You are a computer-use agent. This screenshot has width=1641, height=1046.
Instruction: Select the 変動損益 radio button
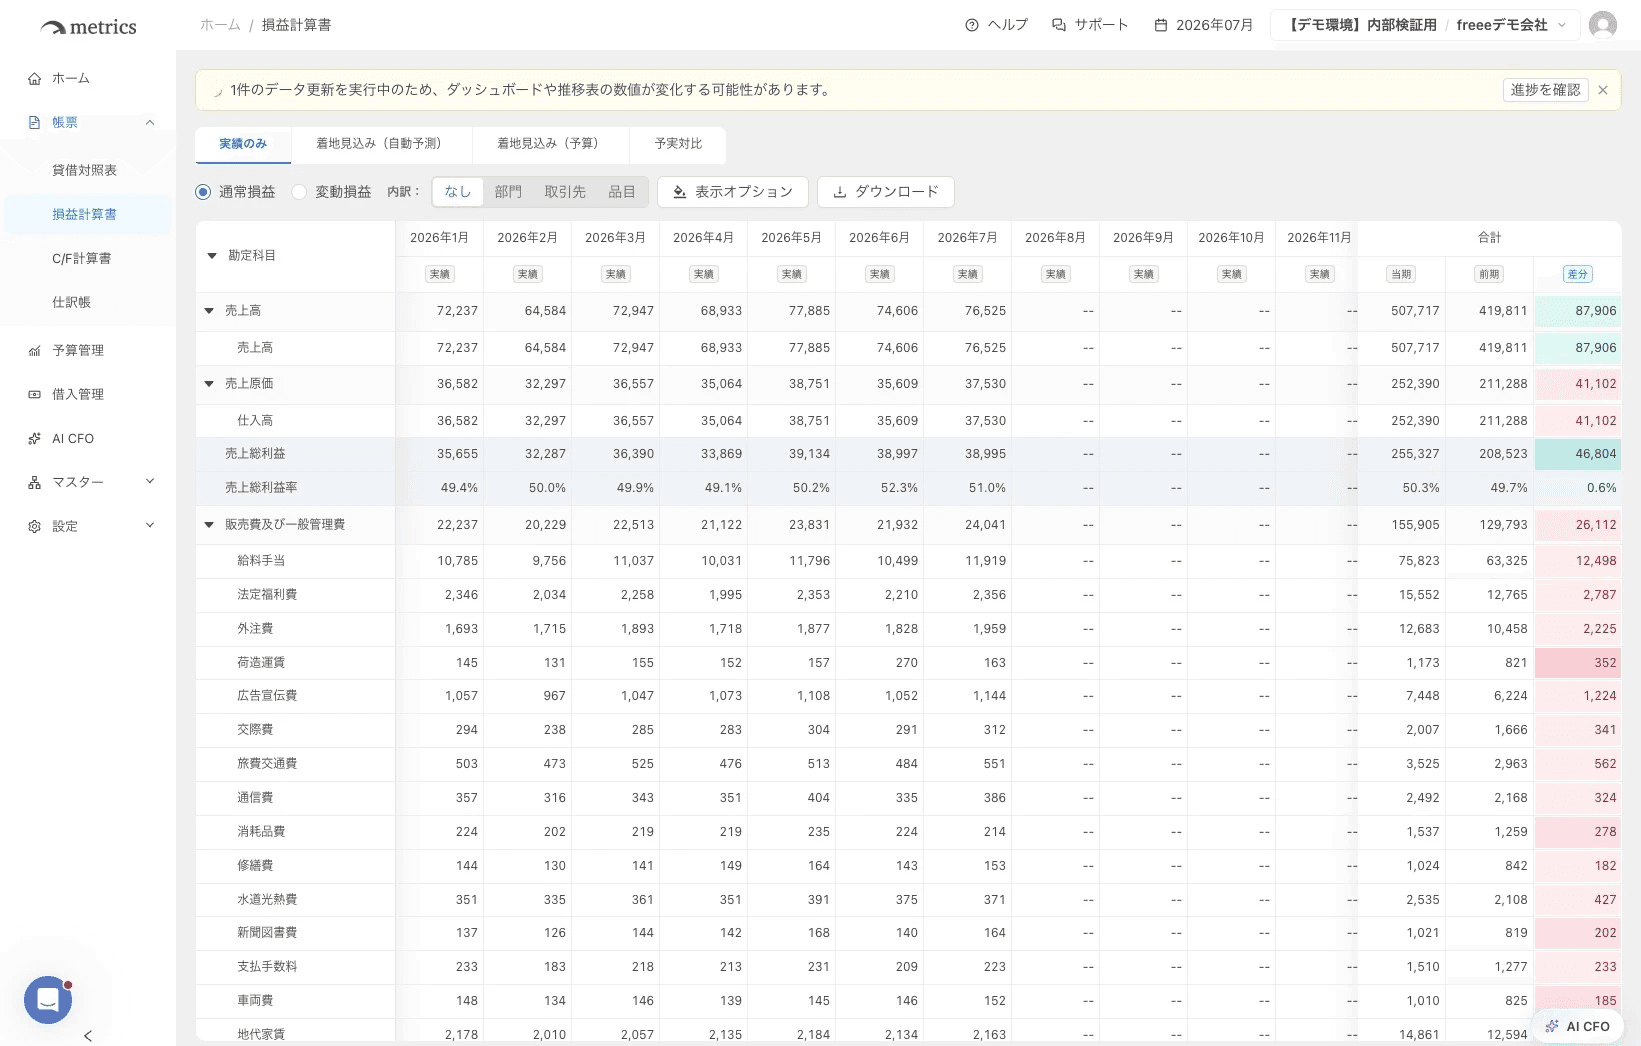coord(299,192)
